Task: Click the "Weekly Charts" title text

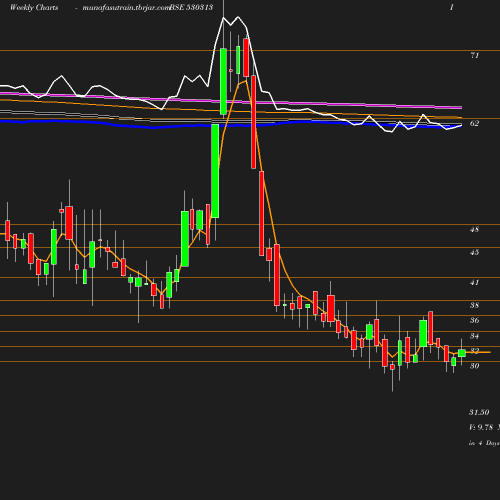Action: 34,7
